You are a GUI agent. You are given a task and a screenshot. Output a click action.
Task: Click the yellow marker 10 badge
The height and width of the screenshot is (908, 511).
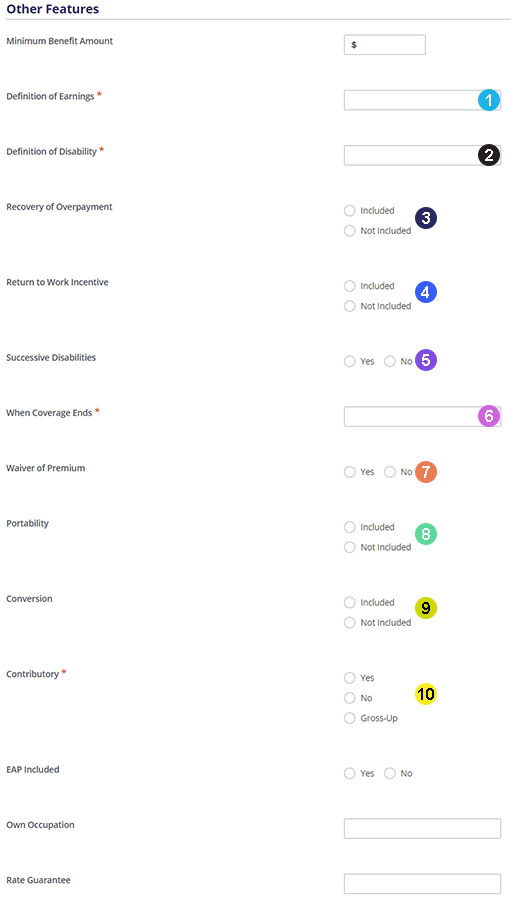click(x=426, y=694)
